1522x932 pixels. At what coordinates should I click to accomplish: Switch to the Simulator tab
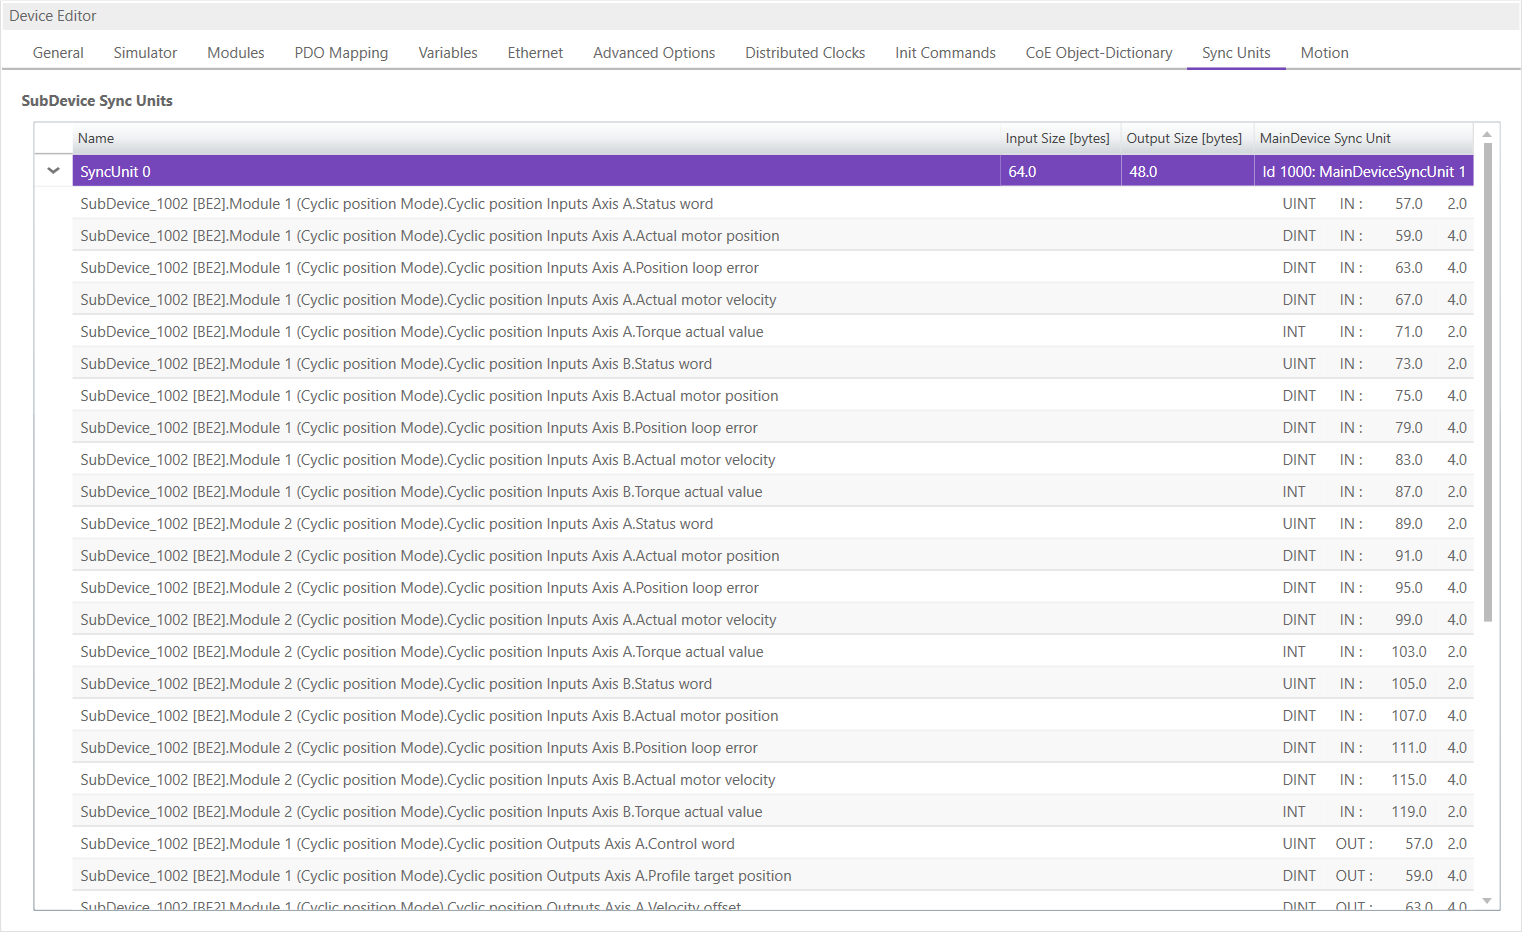click(x=145, y=53)
